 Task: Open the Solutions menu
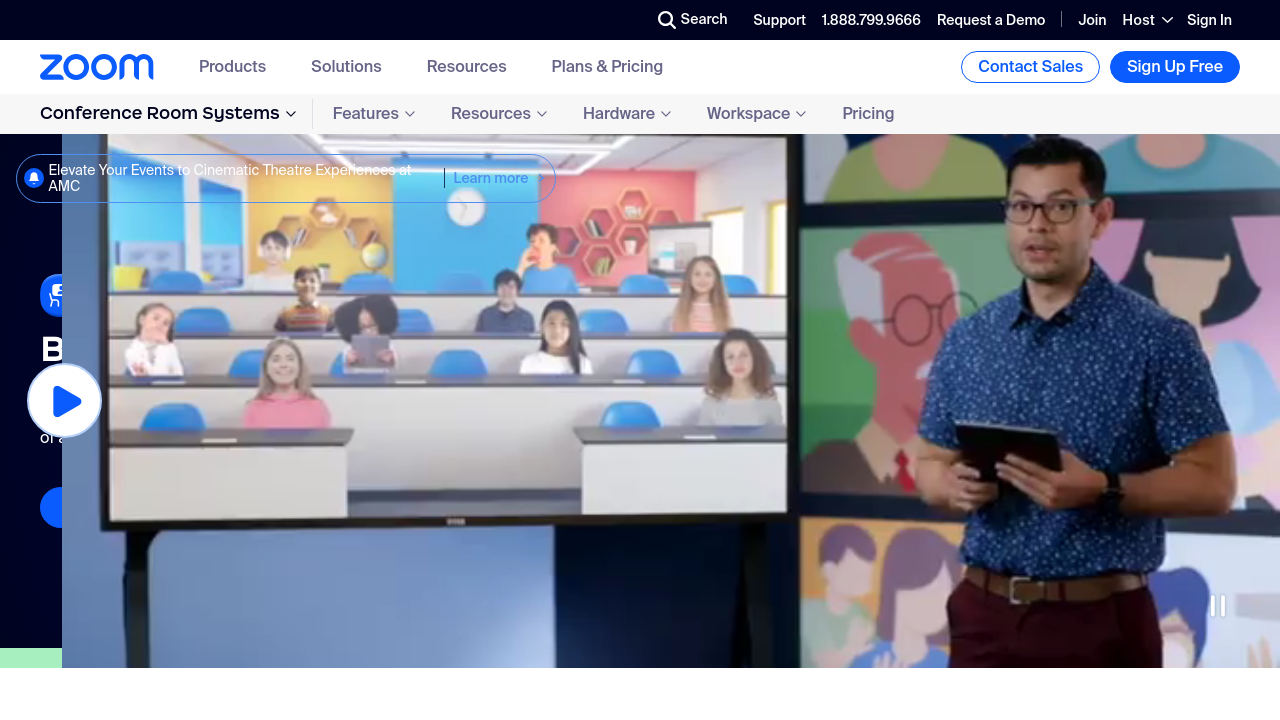coord(346,67)
